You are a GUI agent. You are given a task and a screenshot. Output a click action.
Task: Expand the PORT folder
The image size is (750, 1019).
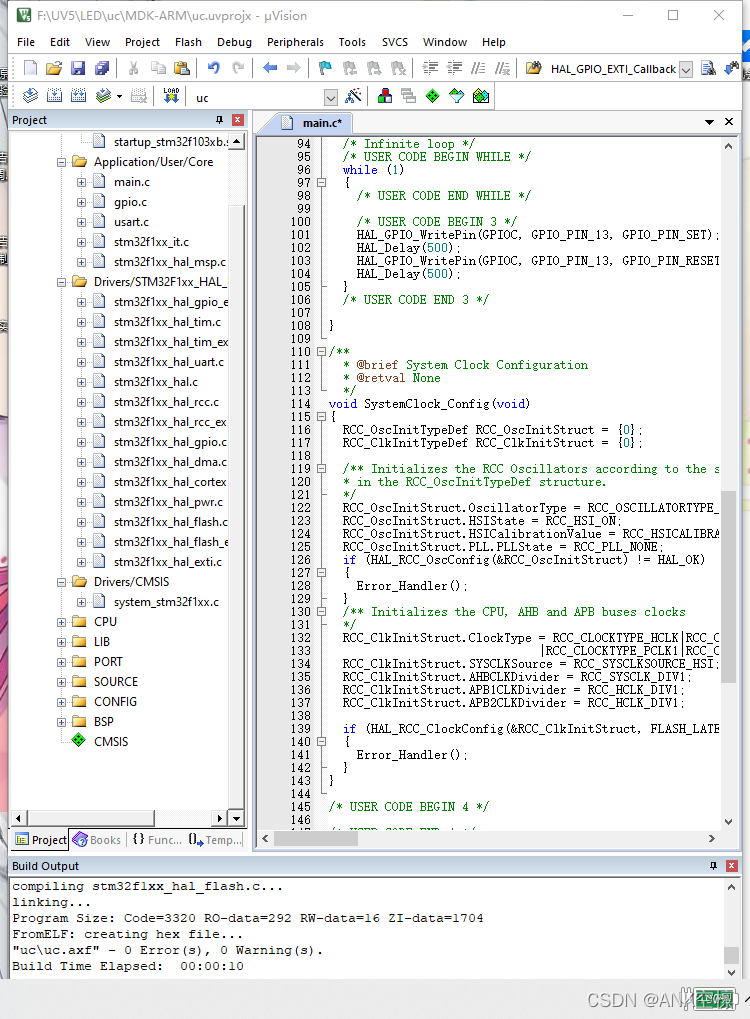pyautogui.click(x=61, y=662)
